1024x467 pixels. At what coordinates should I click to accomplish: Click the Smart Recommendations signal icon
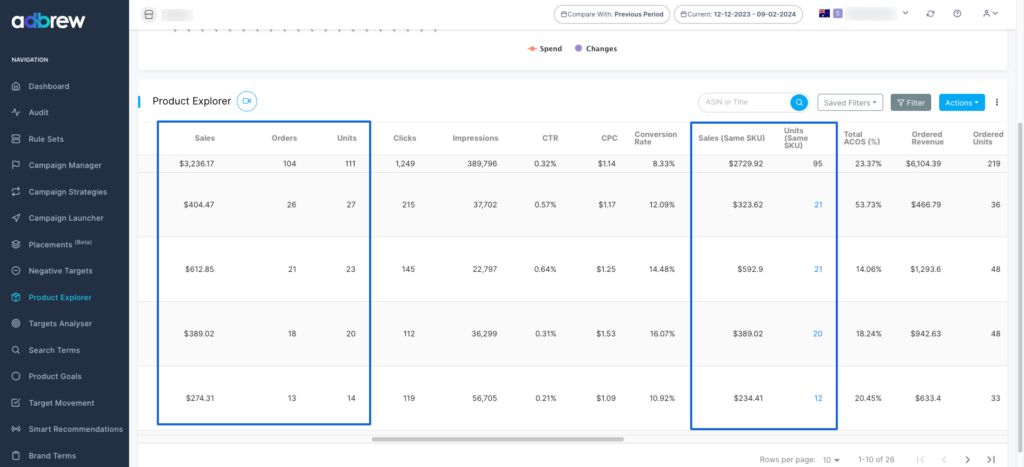pyautogui.click(x=16, y=429)
